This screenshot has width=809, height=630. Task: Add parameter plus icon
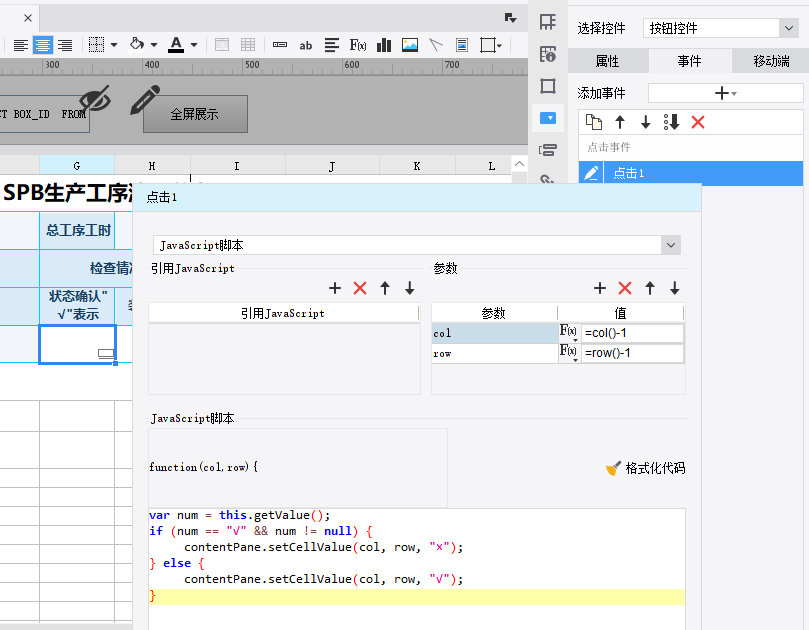600,288
